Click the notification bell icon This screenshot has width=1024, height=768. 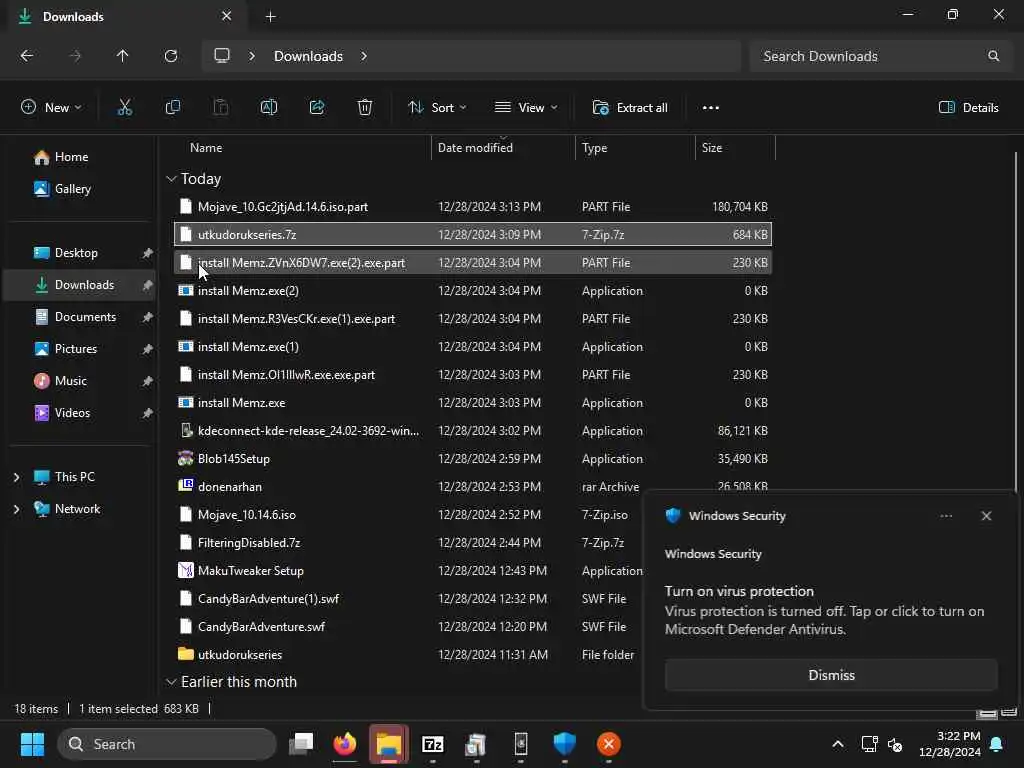pos(996,744)
